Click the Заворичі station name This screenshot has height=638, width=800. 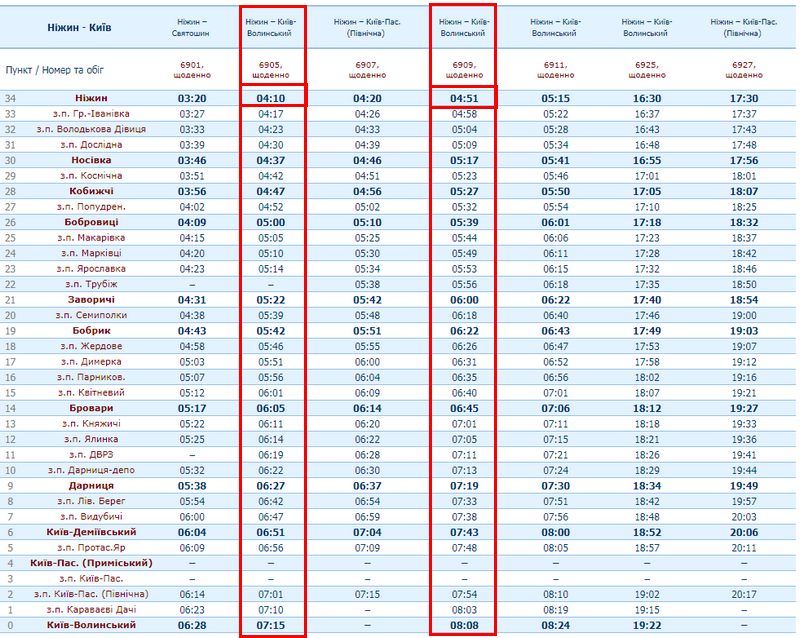(91, 300)
